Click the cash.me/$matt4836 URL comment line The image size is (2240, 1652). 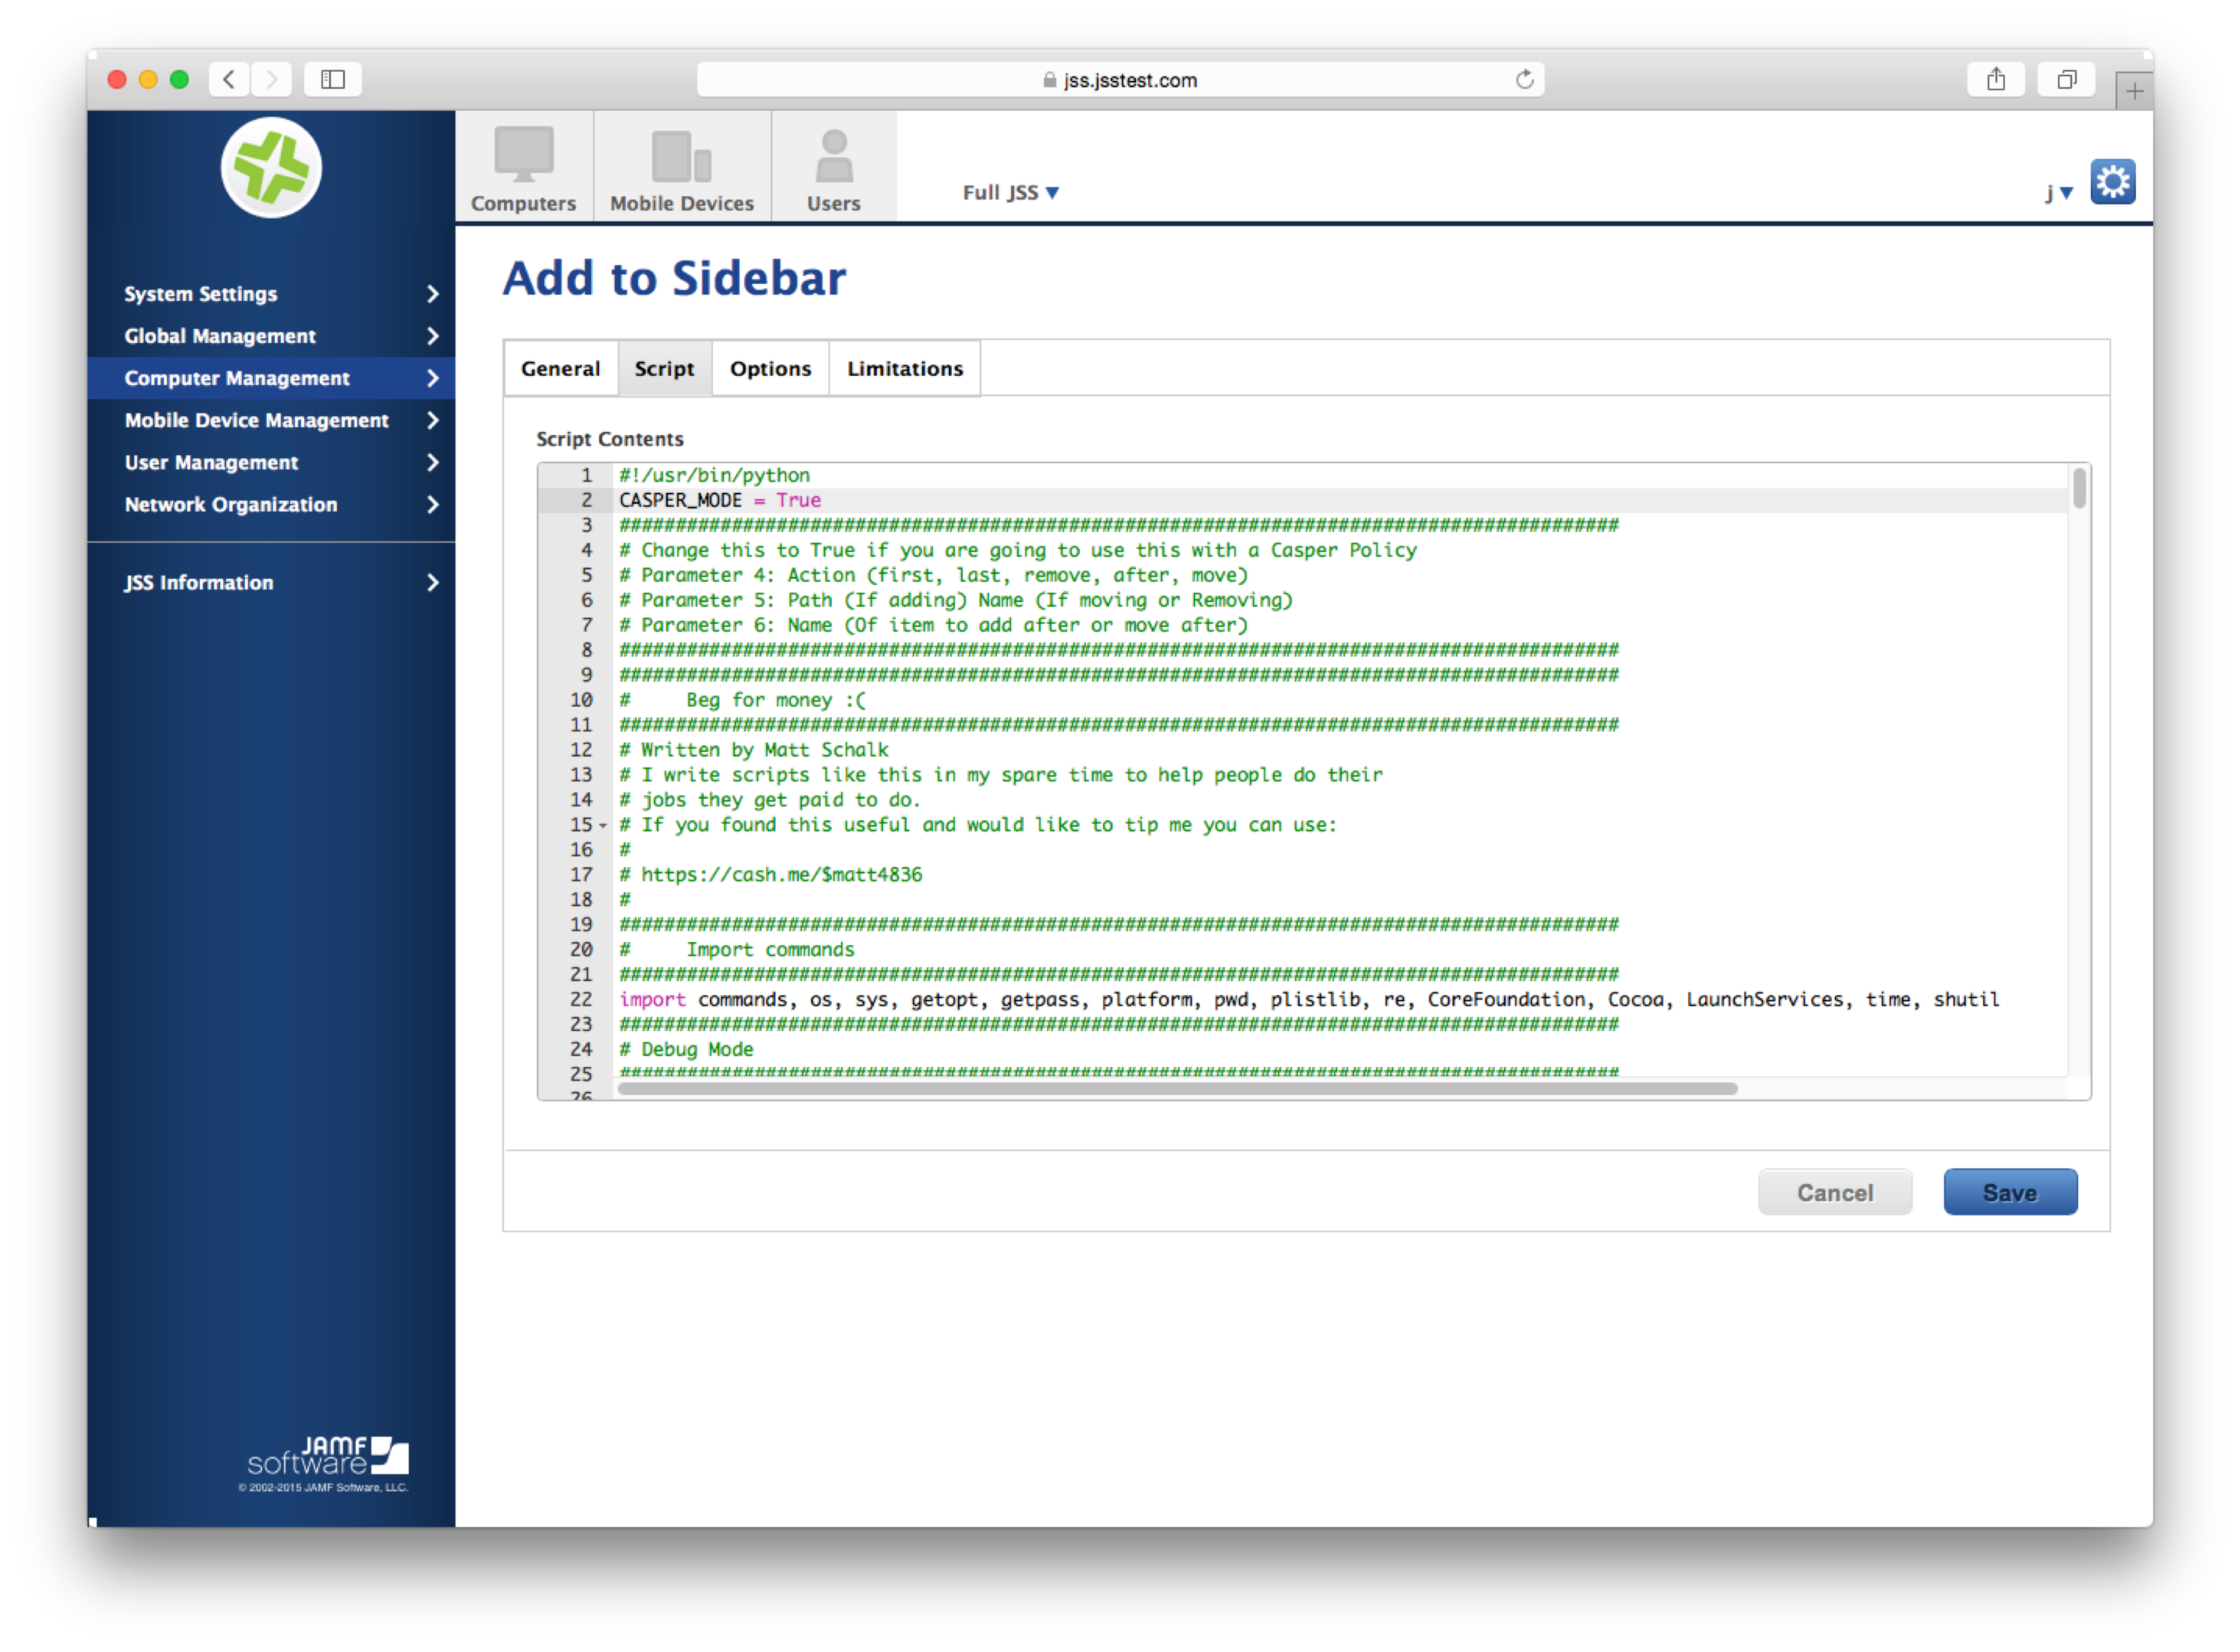point(771,875)
